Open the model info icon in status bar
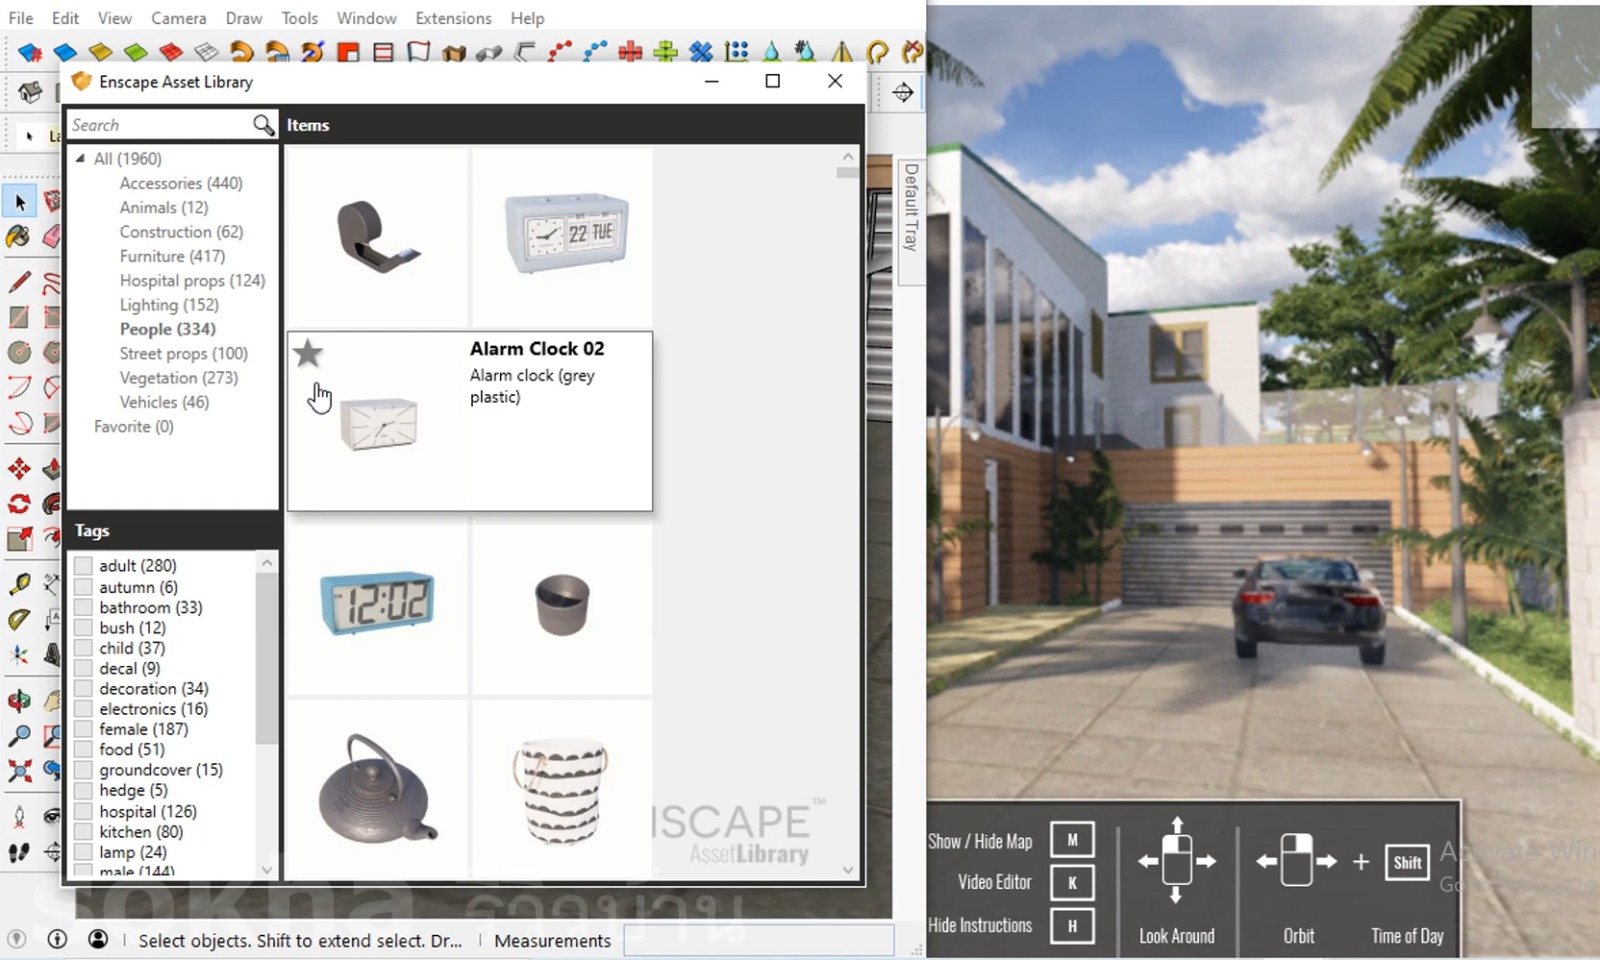This screenshot has height=960, width=1600. pos(57,939)
